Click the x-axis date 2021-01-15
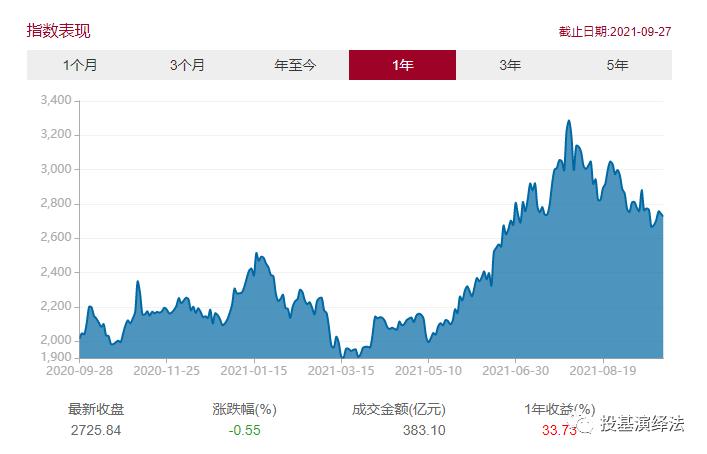 (x=254, y=371)
